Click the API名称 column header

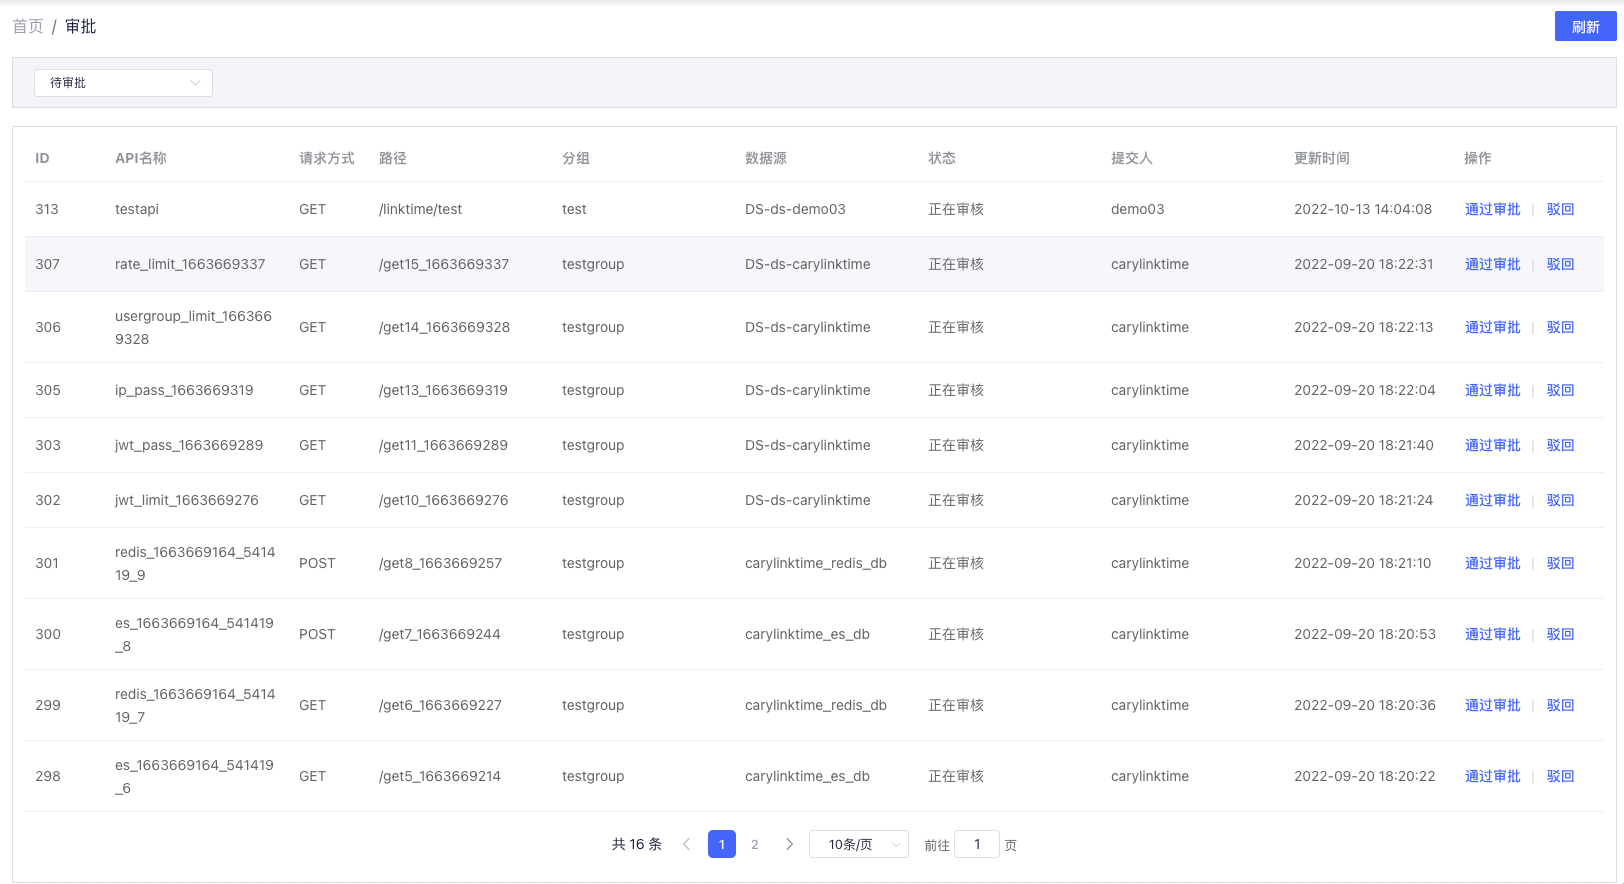(x=141, y=158)
